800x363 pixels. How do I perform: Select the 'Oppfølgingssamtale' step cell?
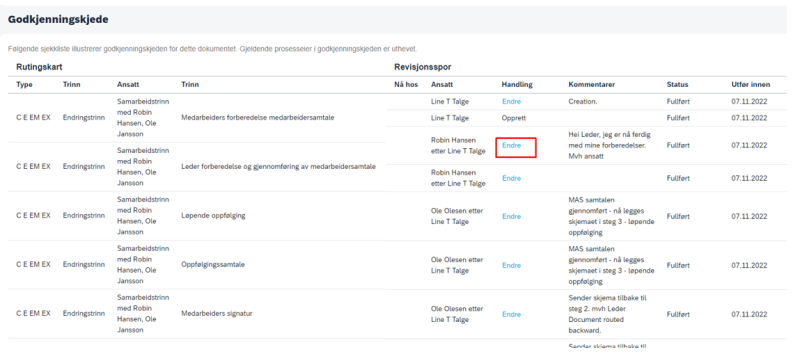(x=213, y=265)
